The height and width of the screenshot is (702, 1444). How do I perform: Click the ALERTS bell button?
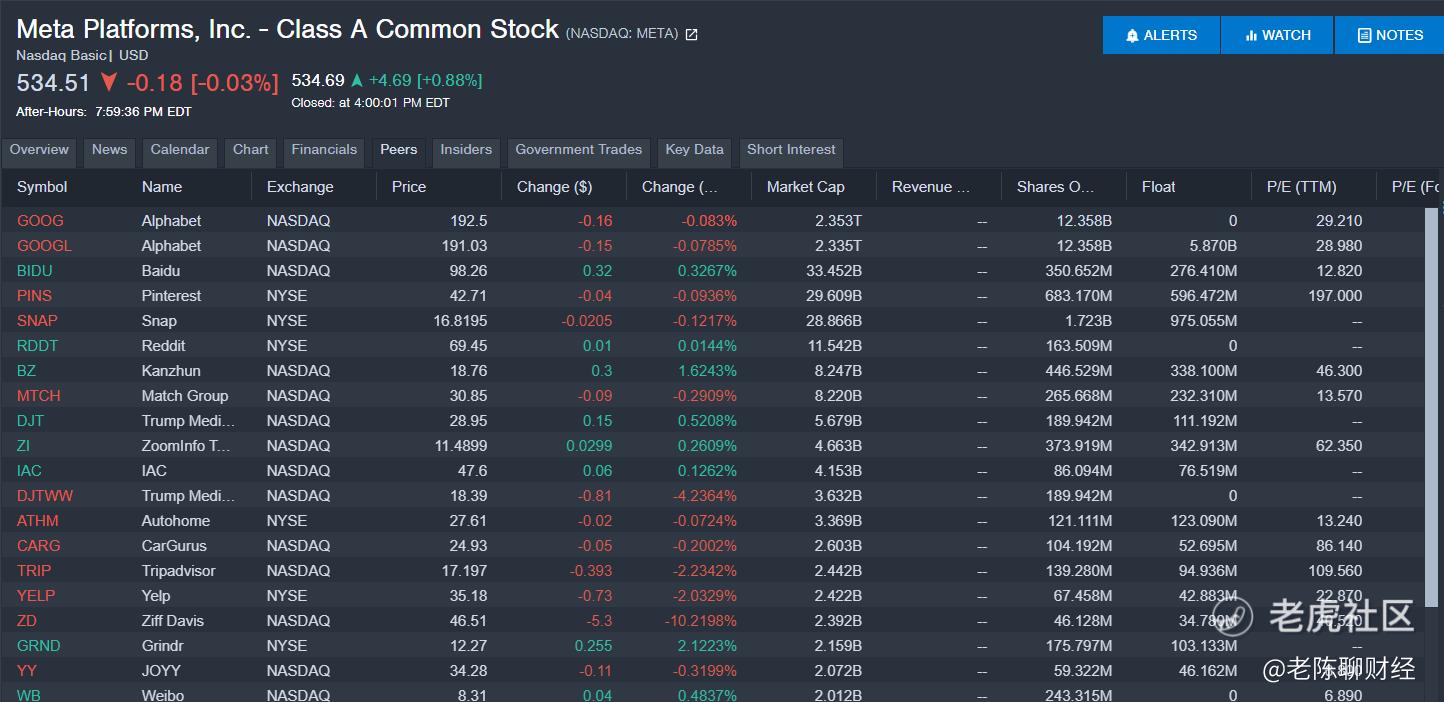tap(1161, 35)
